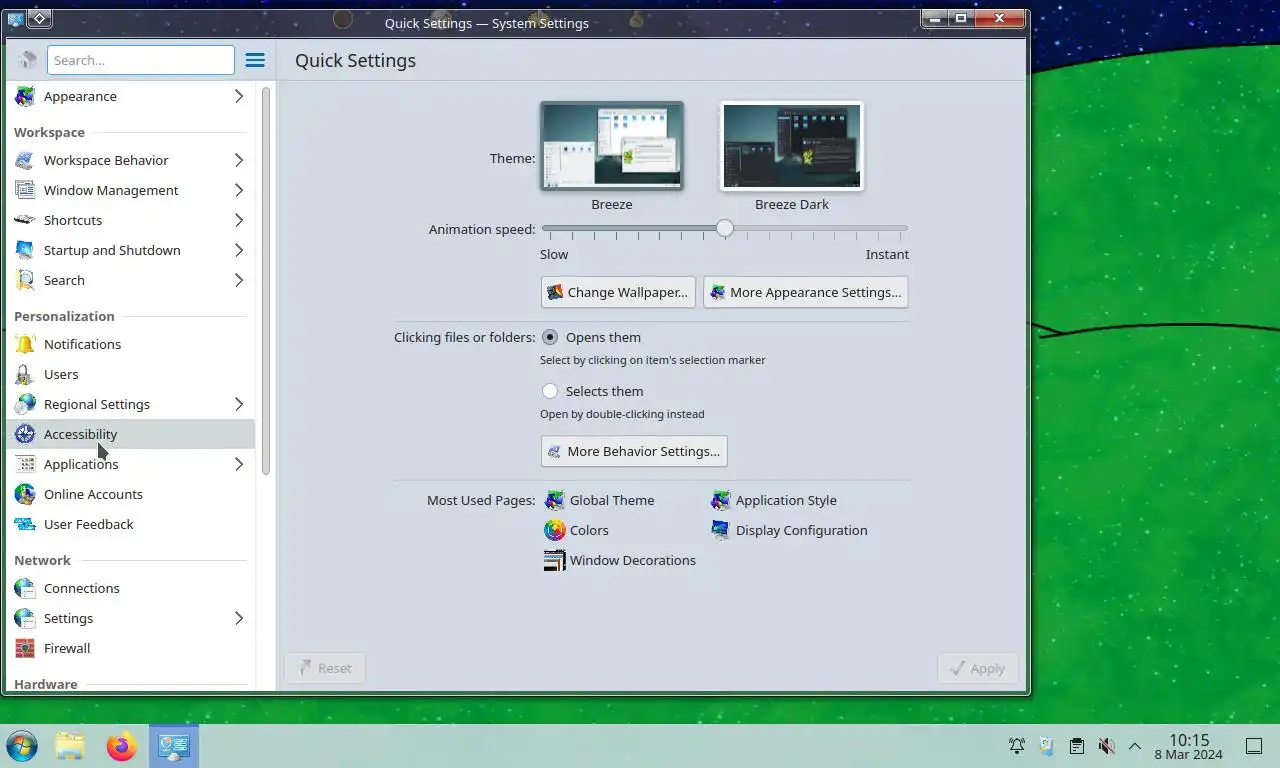Select the Breeze Dark theme thumbnail

[x=792, y=146]
